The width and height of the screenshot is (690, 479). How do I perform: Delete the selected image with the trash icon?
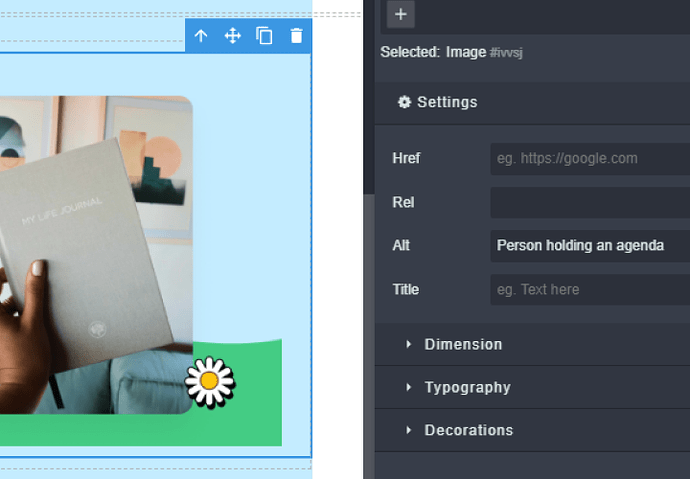pyautogui.click(x=297, y=36)
